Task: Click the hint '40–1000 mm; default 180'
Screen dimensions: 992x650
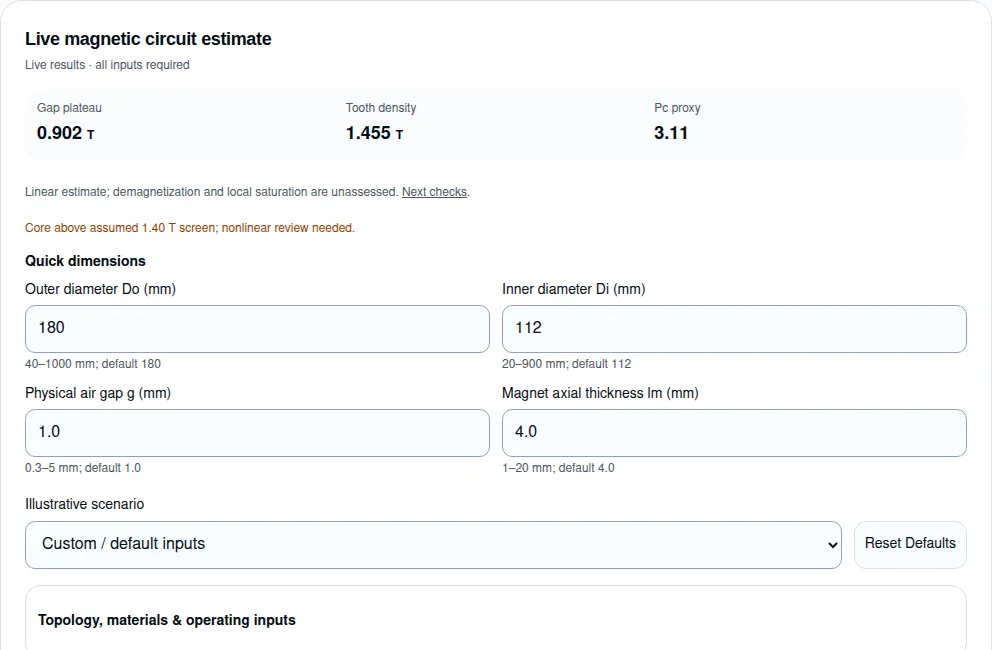Action: (x=93, y=364)
